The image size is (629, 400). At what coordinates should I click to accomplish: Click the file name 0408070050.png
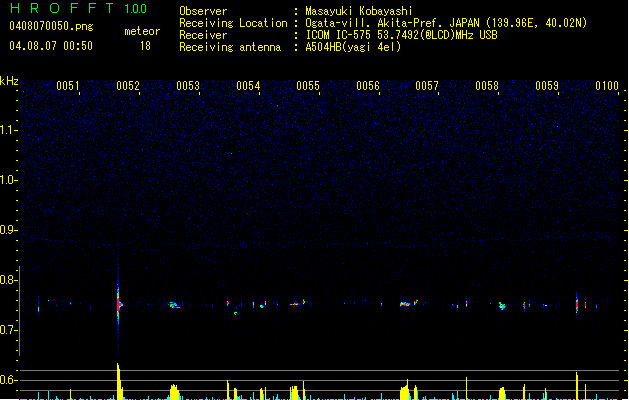click(x=51, y=26)
